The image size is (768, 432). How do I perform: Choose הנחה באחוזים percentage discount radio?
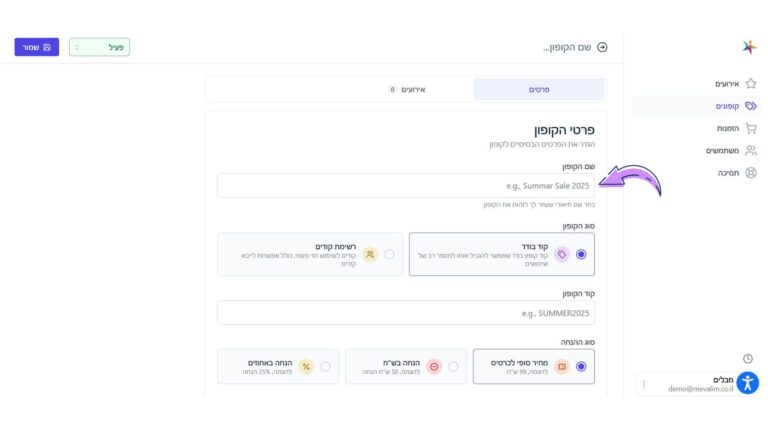326,366
